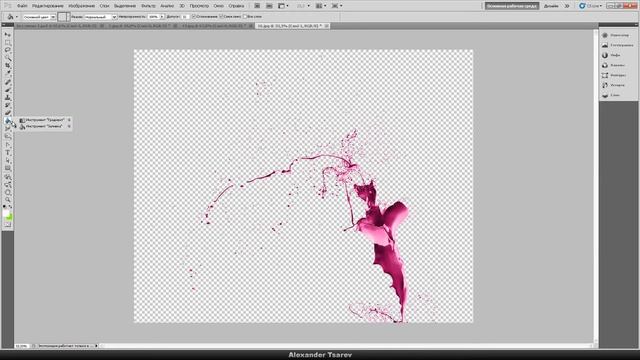Open the Непрозрачность slider arrow

[162, 17]
